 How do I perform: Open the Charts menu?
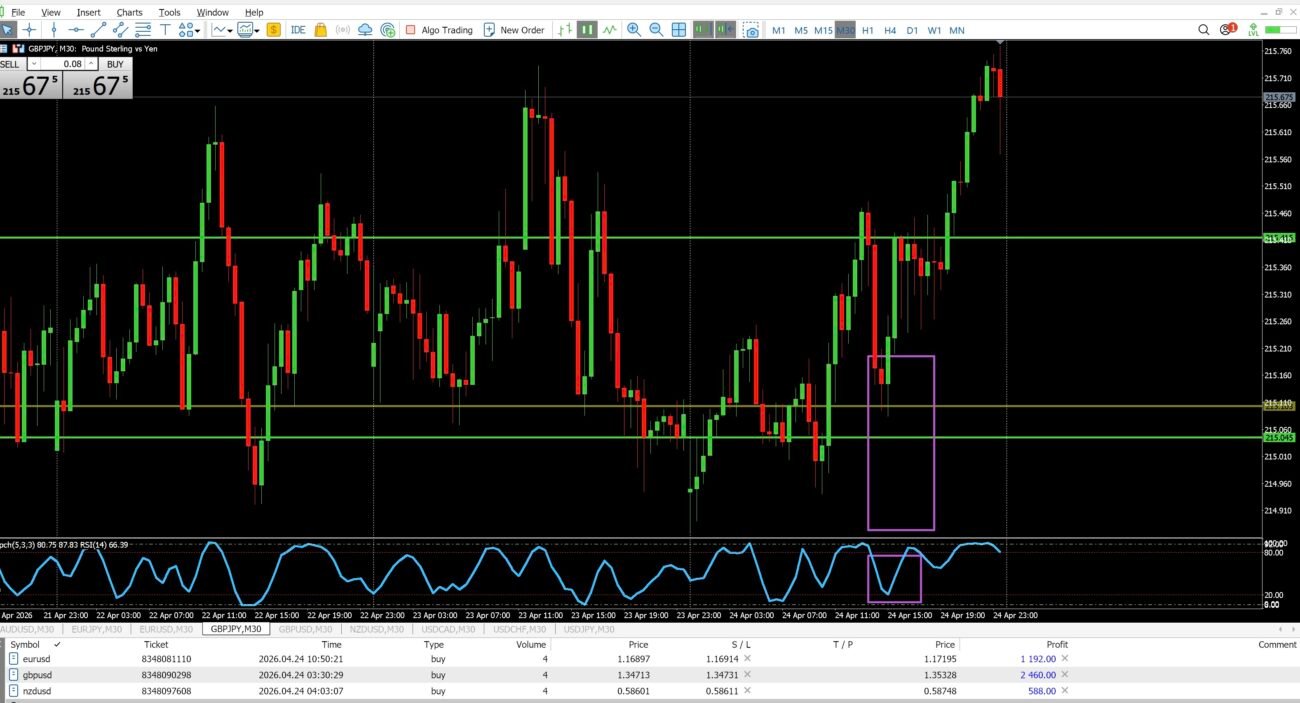(129, 12)
